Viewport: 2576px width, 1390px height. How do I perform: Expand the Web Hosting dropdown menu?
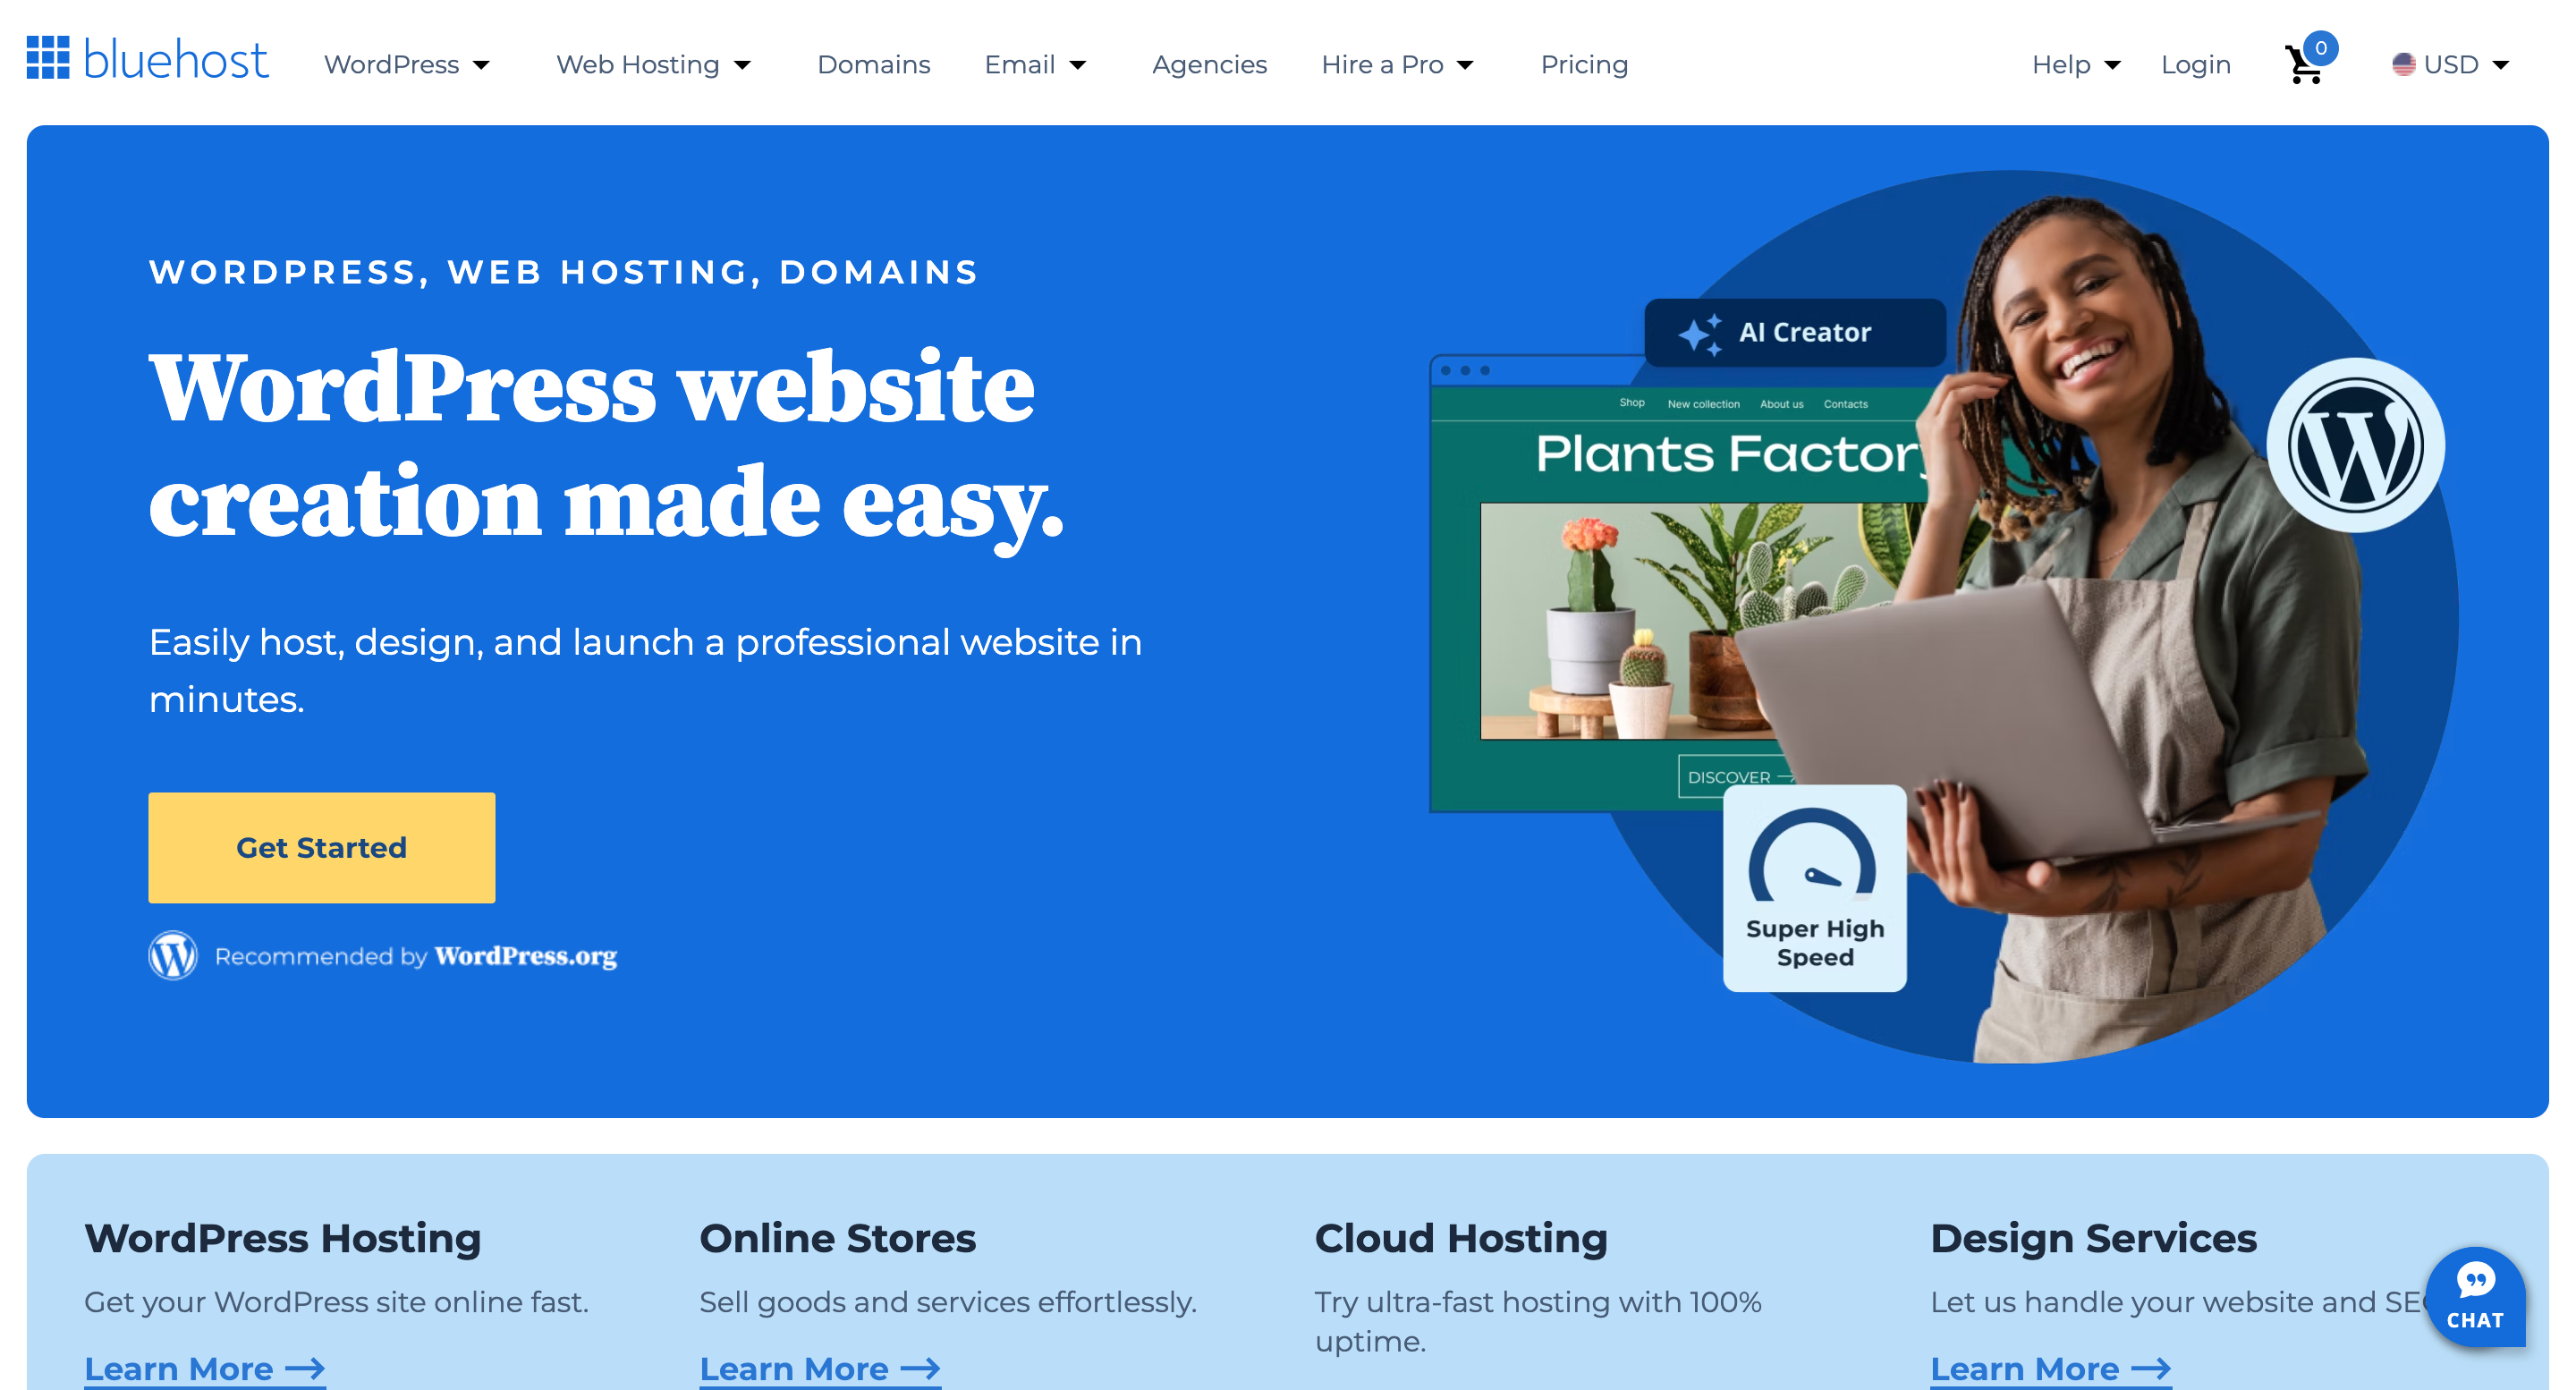(x=654, y=65)
